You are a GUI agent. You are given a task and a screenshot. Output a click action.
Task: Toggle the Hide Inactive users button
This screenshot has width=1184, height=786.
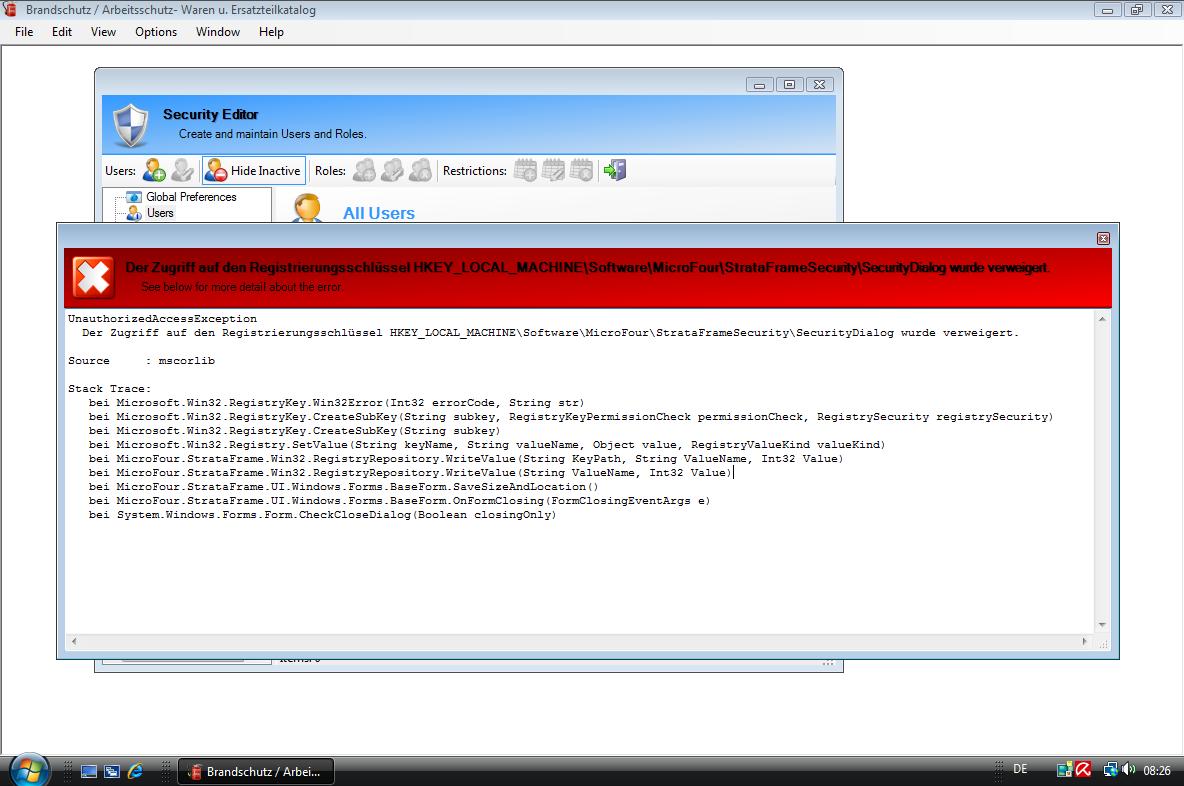pos(254,171)
